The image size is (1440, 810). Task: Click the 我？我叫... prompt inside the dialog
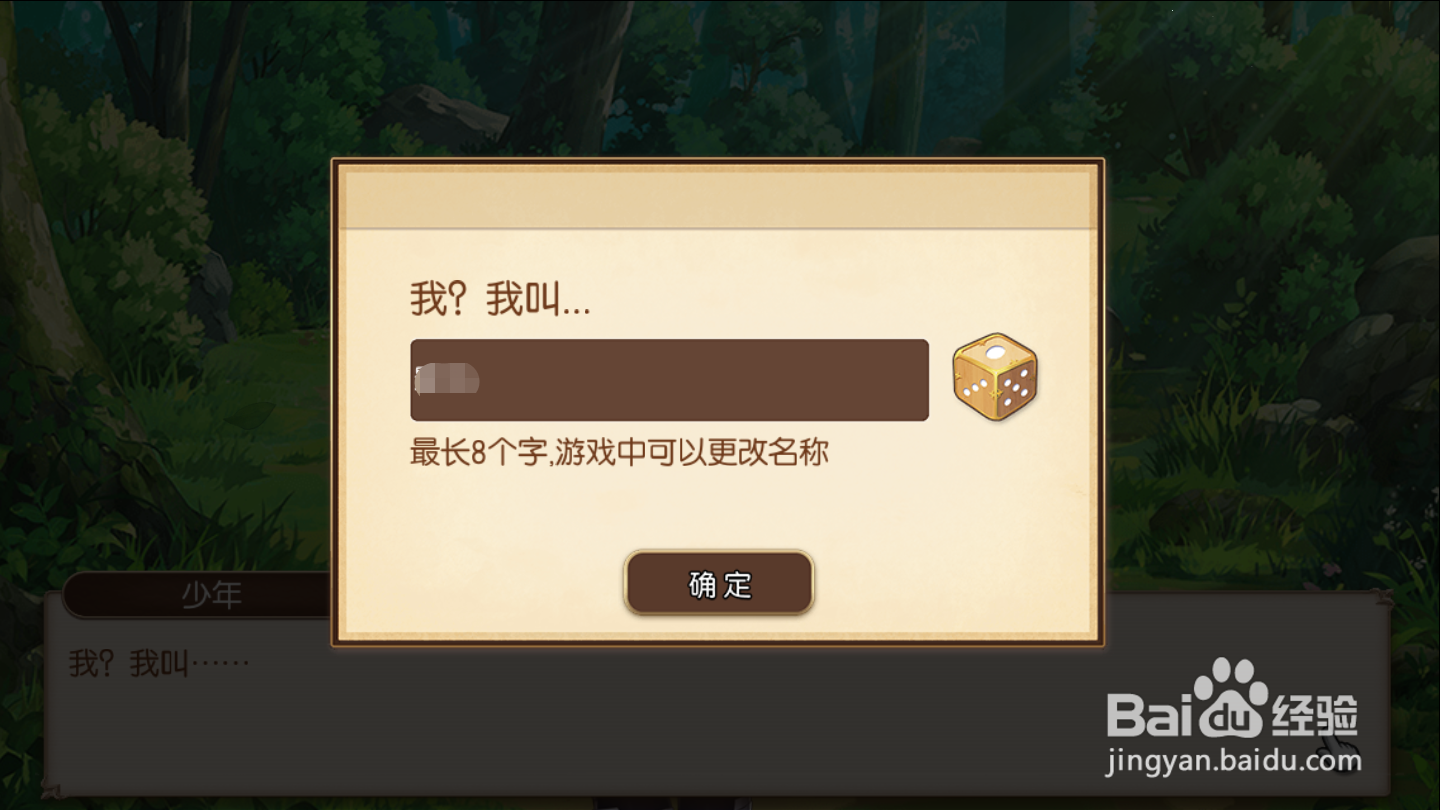[500, 299]
